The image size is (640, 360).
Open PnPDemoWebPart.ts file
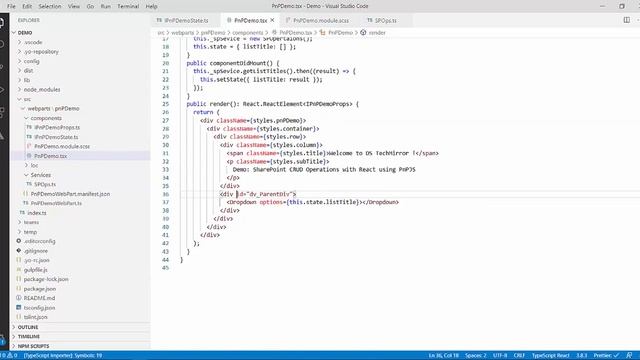(56, 203)
